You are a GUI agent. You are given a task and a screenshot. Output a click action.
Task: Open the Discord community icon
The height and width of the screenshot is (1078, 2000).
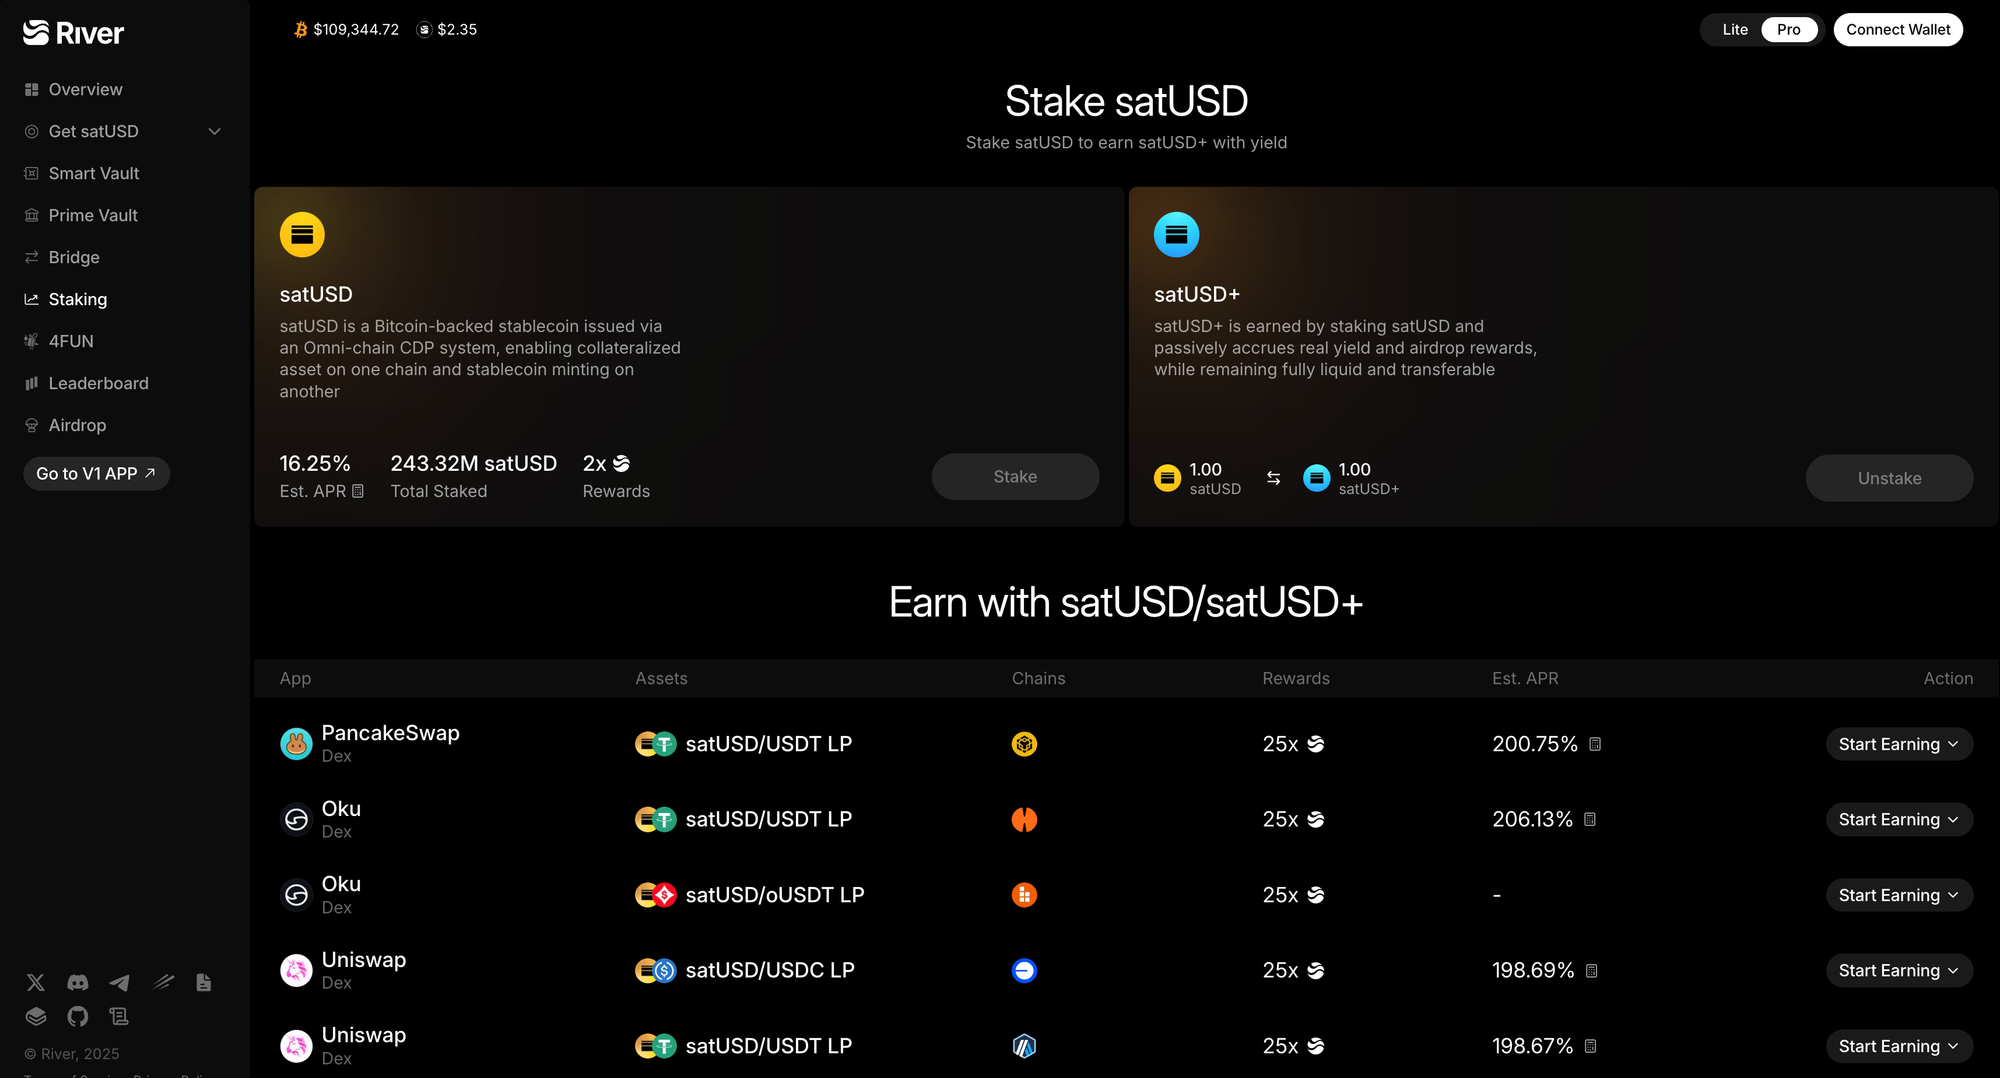click(x=78, y=983)
